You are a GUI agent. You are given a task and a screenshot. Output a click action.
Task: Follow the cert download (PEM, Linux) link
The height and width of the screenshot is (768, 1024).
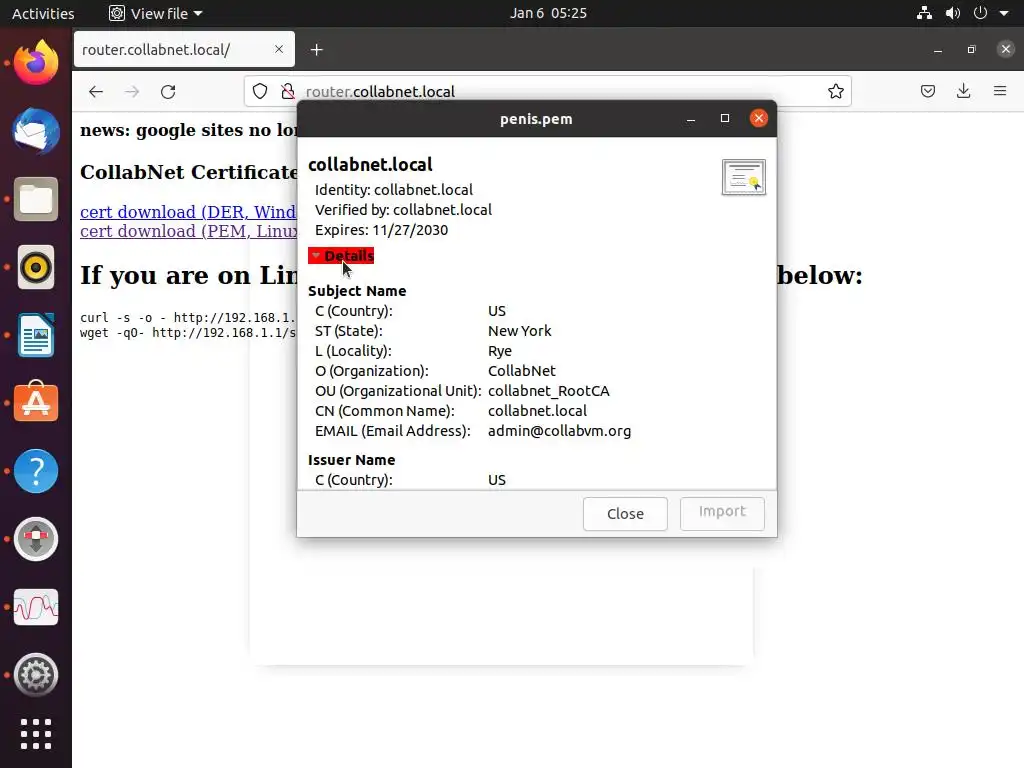click(188, 231)
